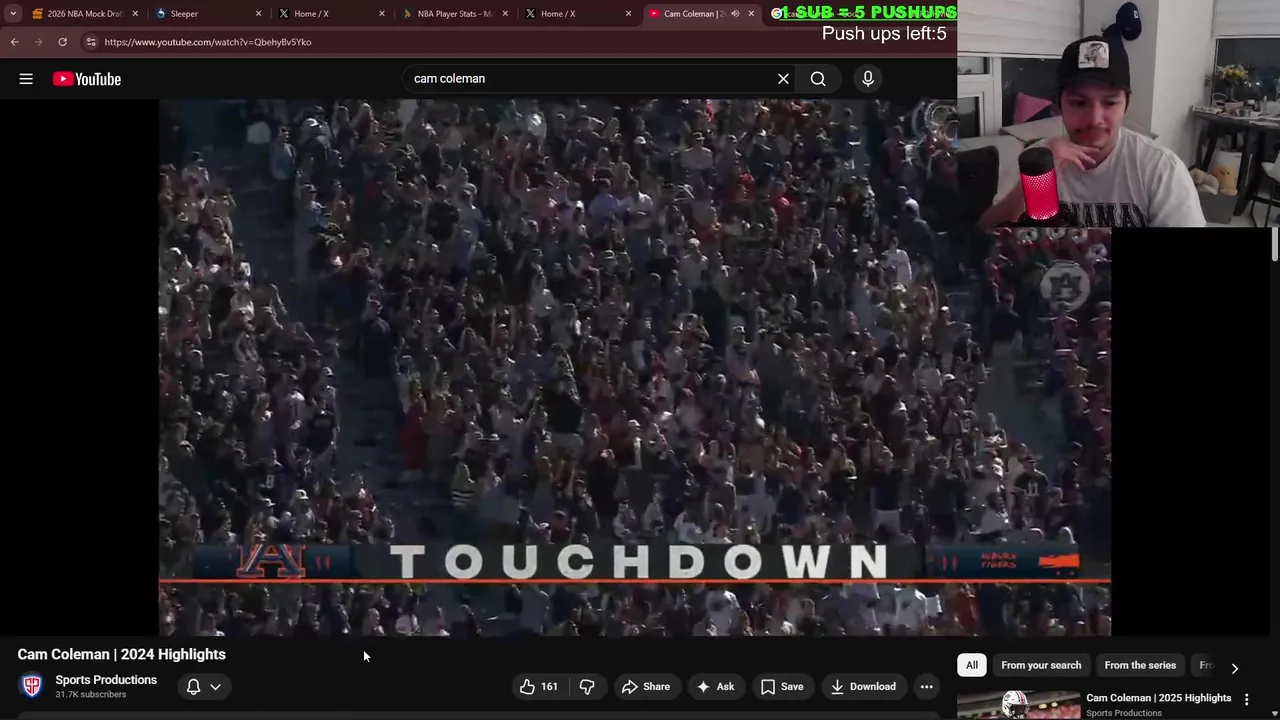Select the 'From your search' chip
Viewport: 1280px width, 720px height.
[x=1041, y=665]
